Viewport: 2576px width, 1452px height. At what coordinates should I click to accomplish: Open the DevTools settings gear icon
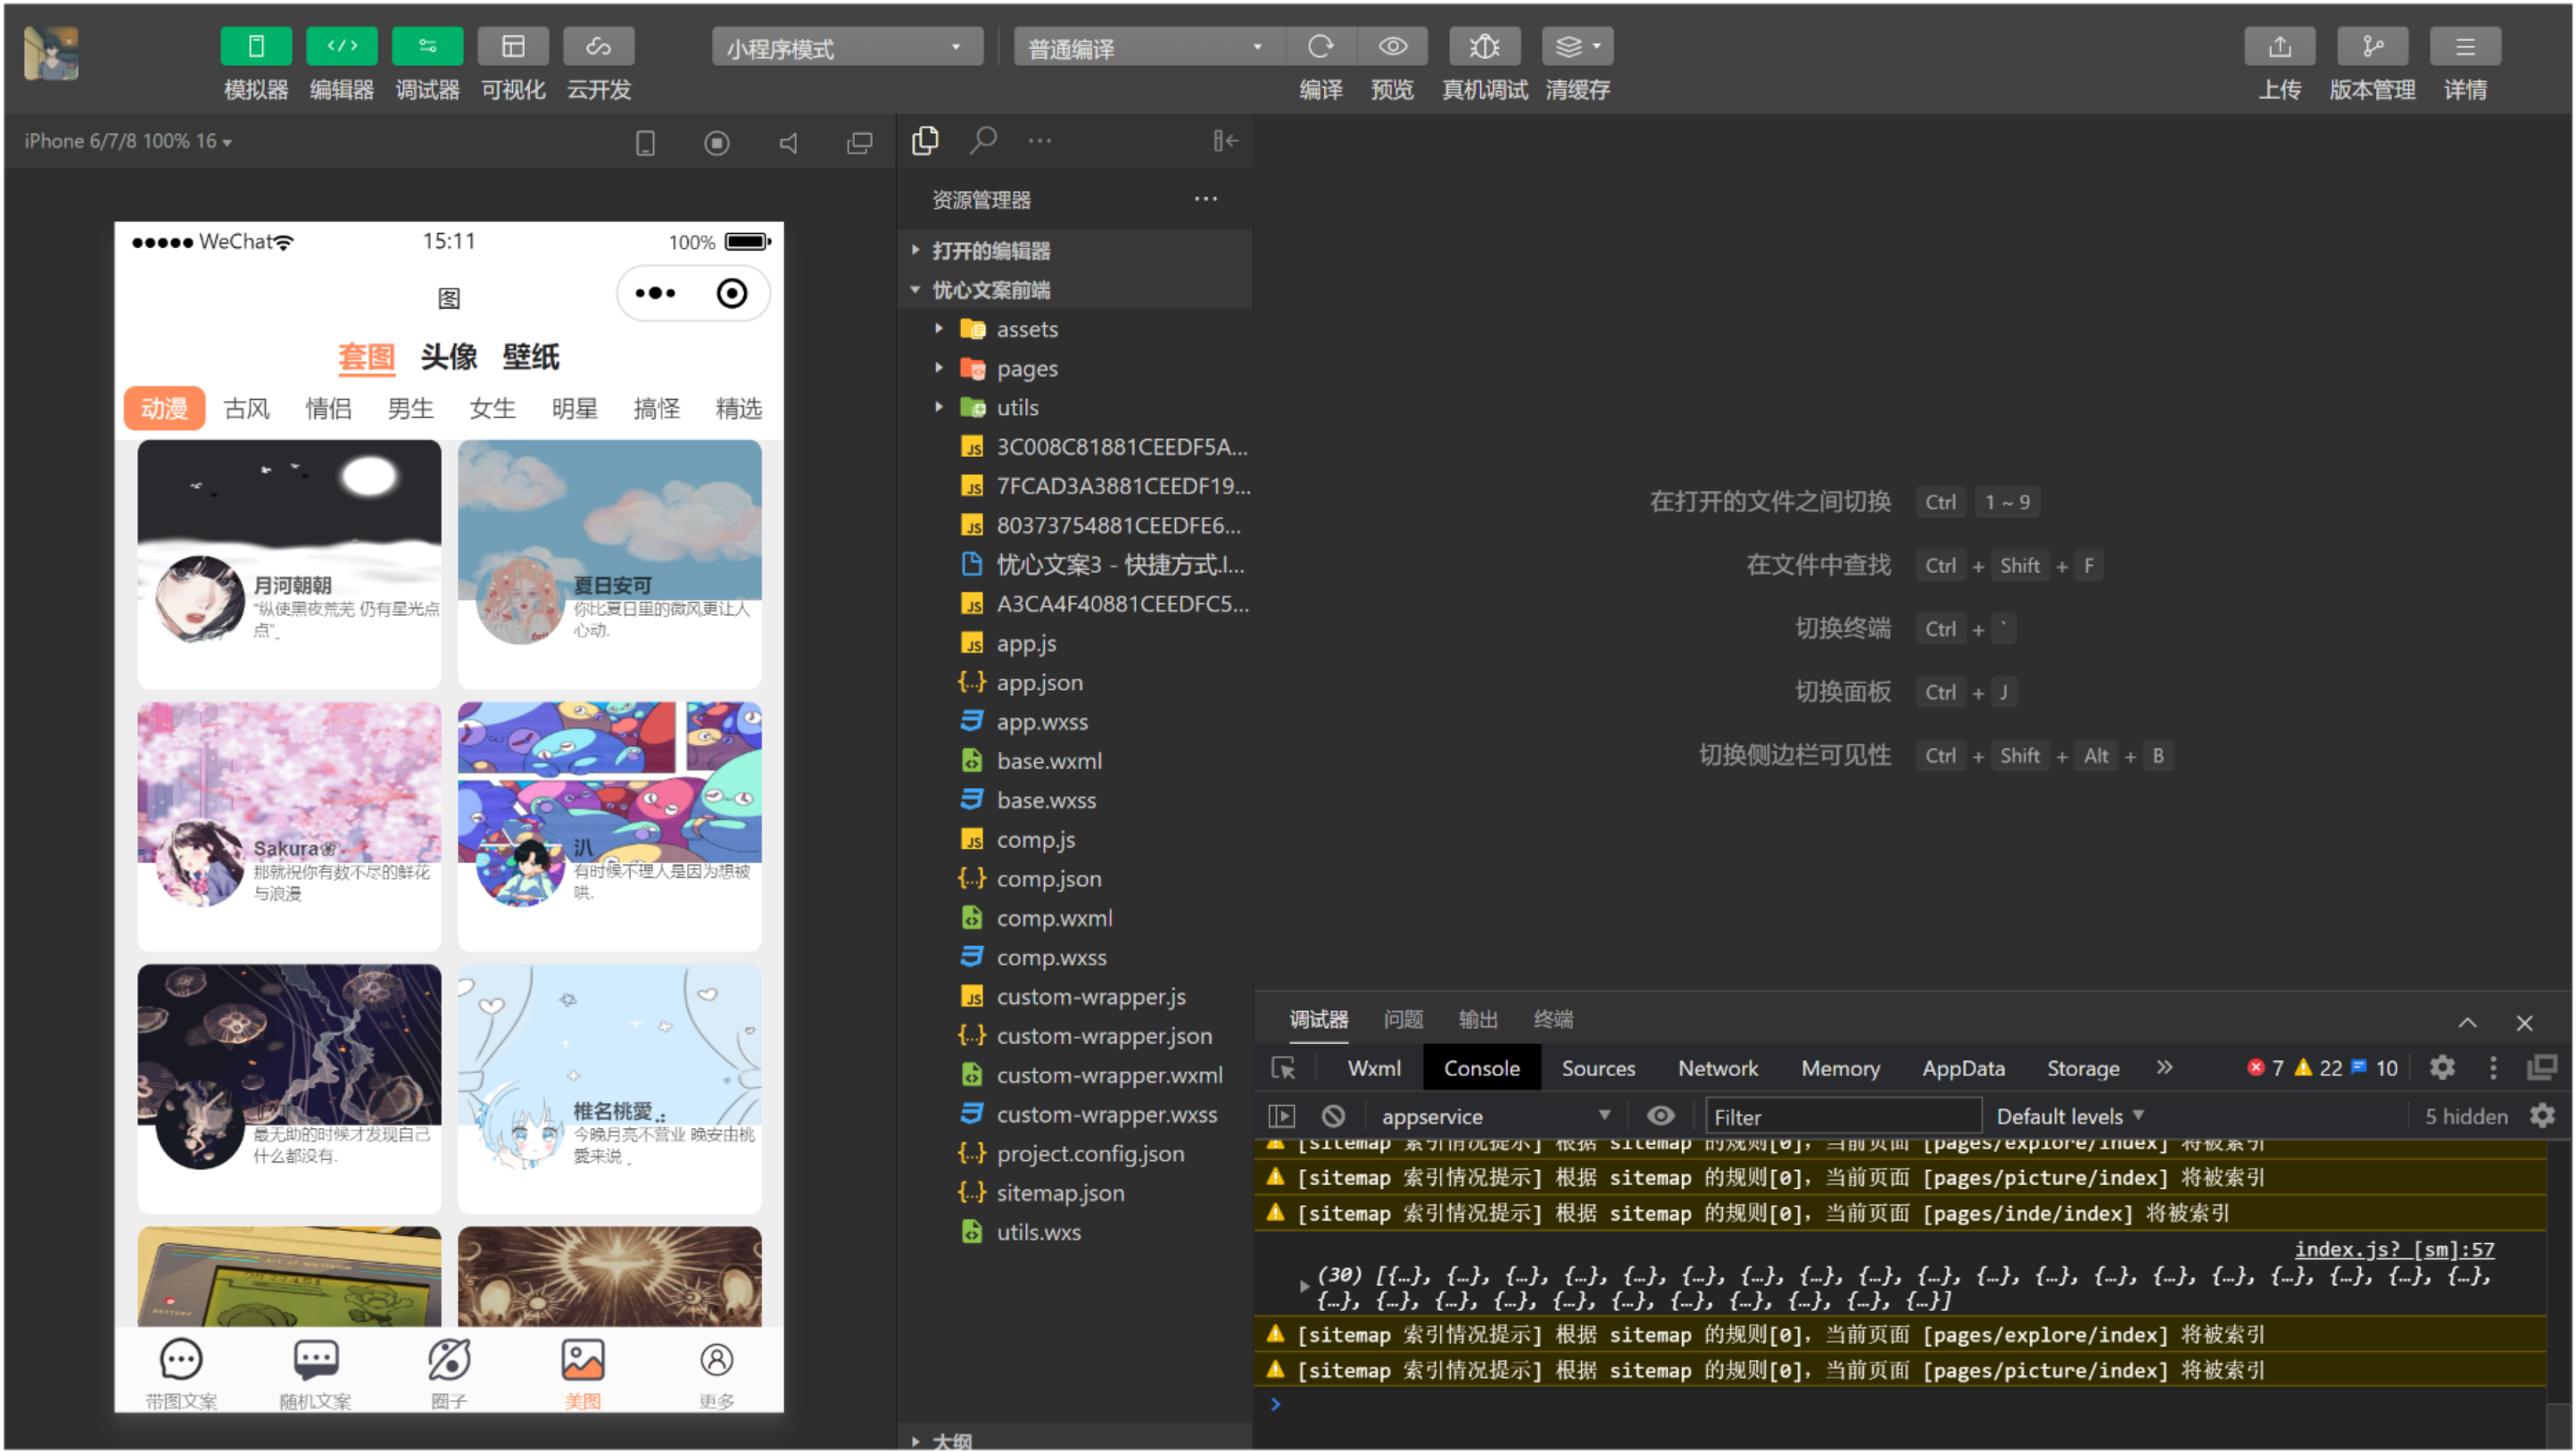coord(2442,1068)
